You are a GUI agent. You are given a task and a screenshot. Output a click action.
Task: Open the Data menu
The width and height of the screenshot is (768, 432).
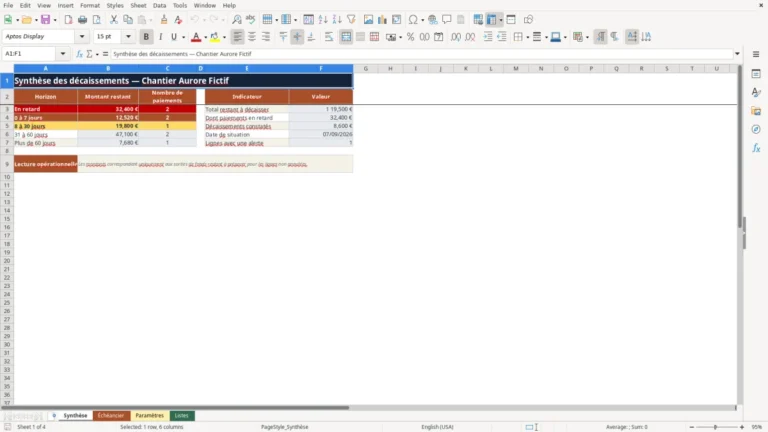[x=159, y=5]
